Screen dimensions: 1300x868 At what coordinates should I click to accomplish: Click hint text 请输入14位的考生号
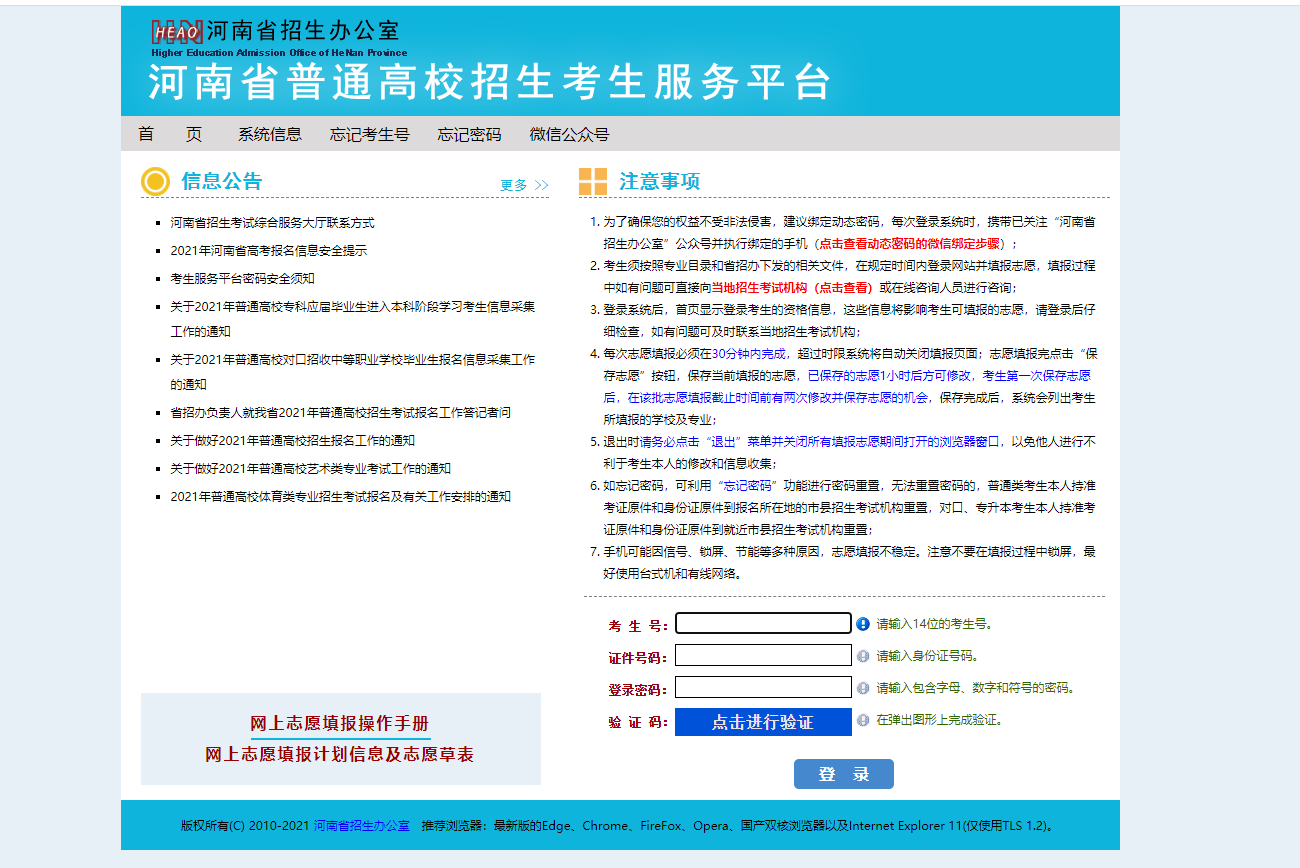tap(934, 624)
